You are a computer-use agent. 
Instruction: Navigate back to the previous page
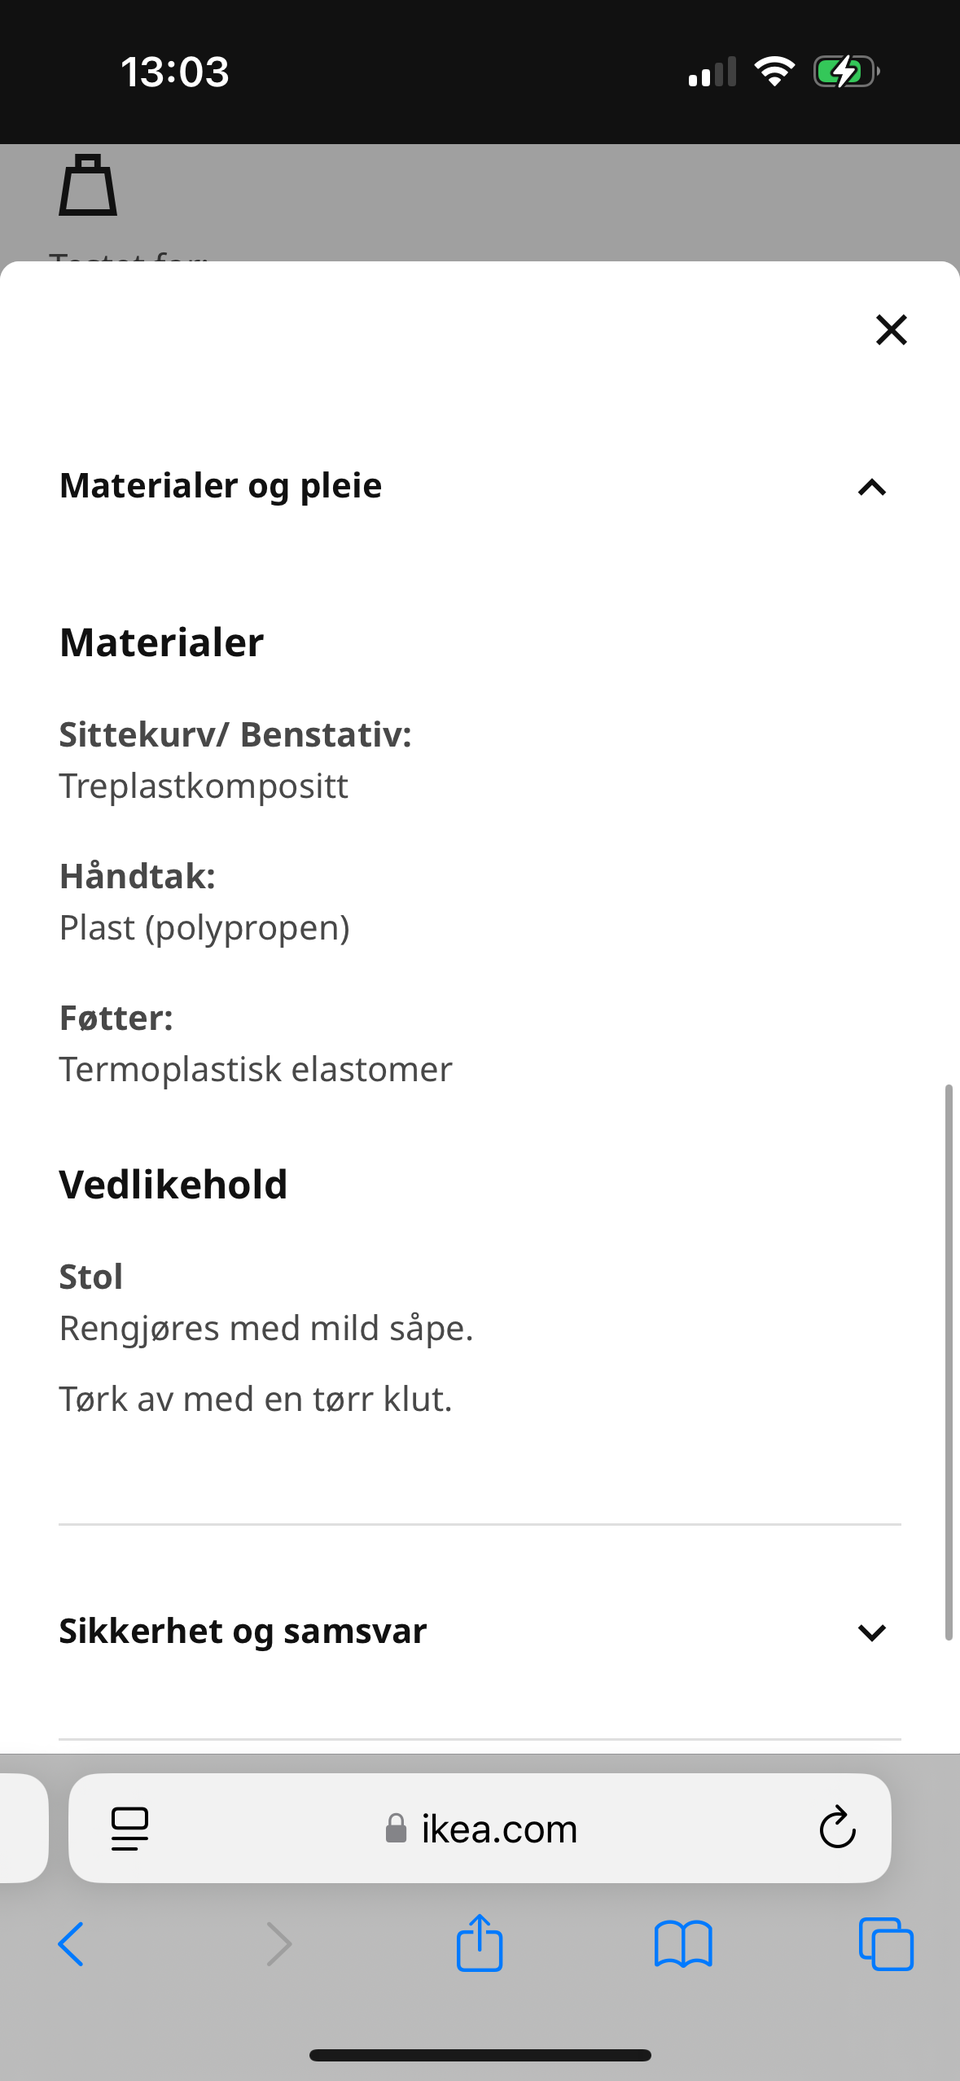click(70, 1943)
